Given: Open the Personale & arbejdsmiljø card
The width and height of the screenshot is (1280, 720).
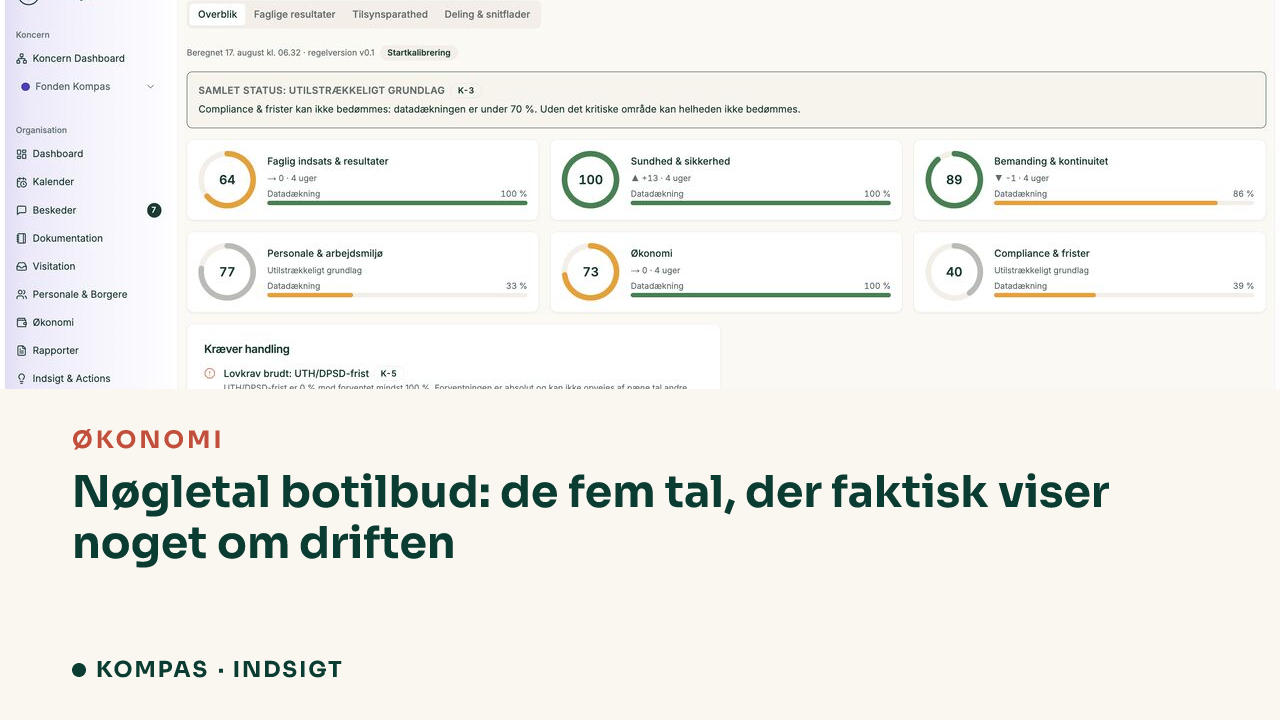Looking at the screenshot, I should coord(363,272).
